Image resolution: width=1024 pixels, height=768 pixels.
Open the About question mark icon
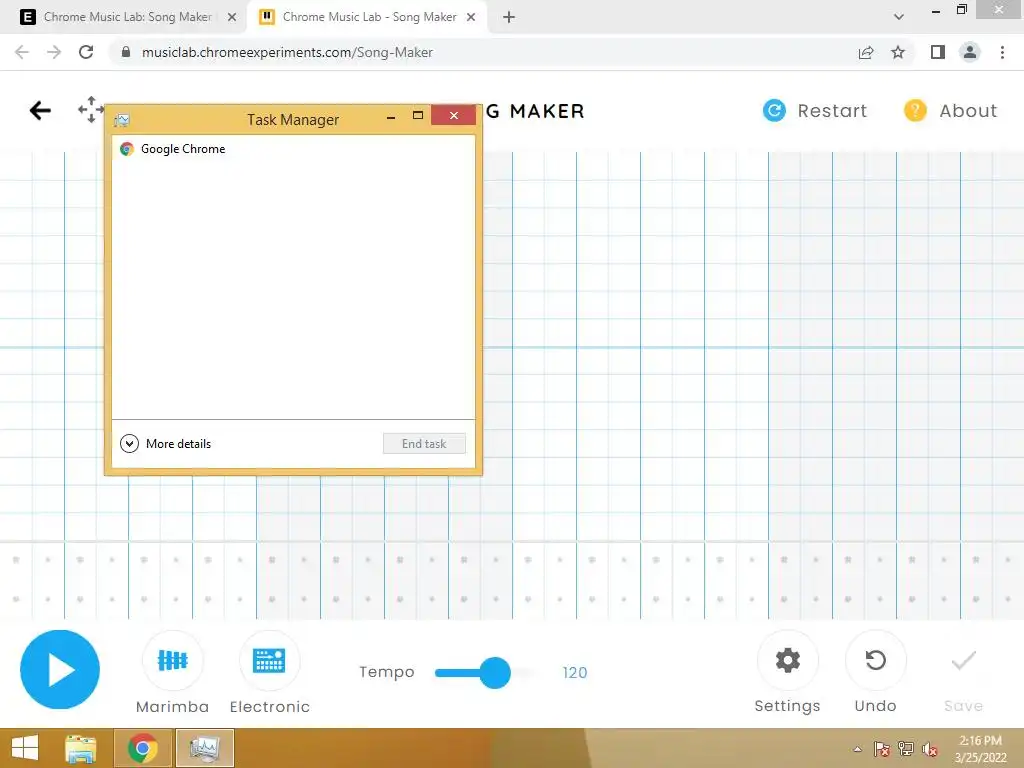click(915, 110)
